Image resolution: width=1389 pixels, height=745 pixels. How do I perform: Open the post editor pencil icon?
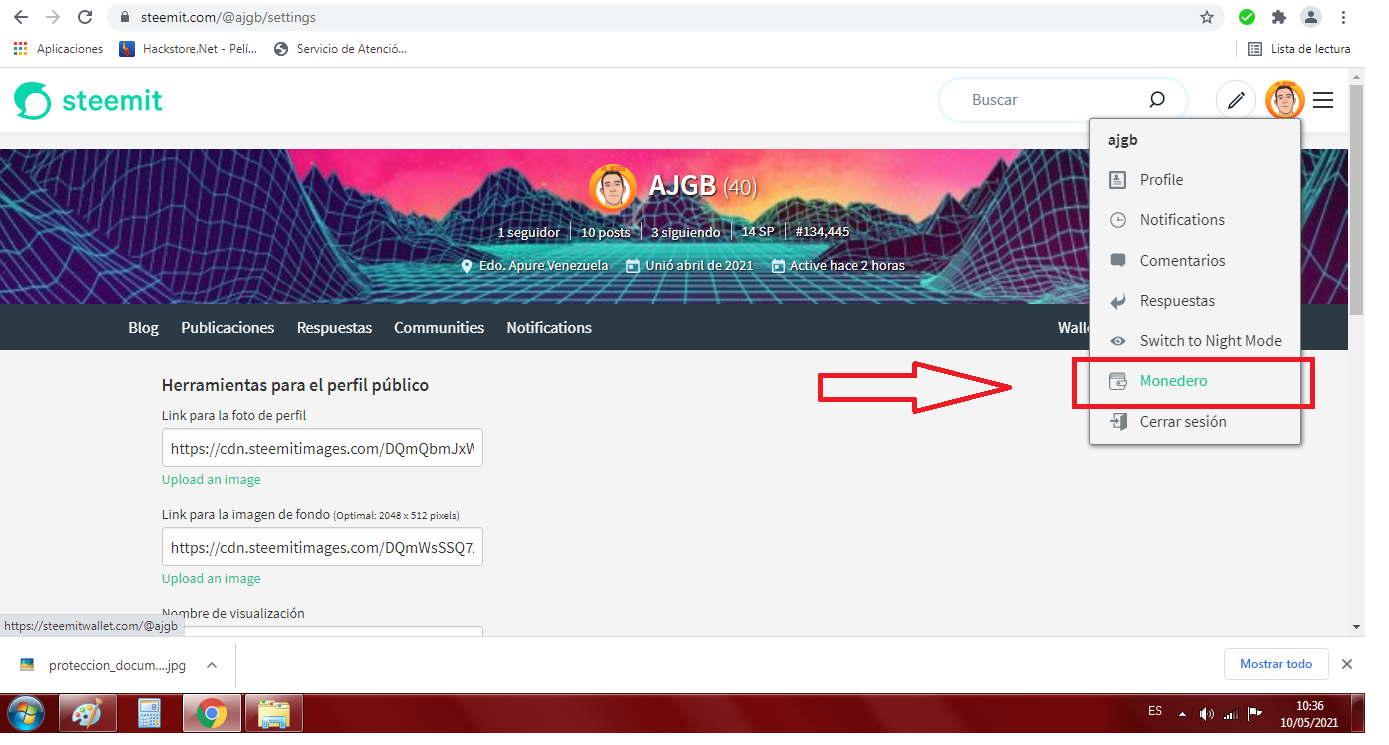pyautogui.click(x=1236, y=100)
